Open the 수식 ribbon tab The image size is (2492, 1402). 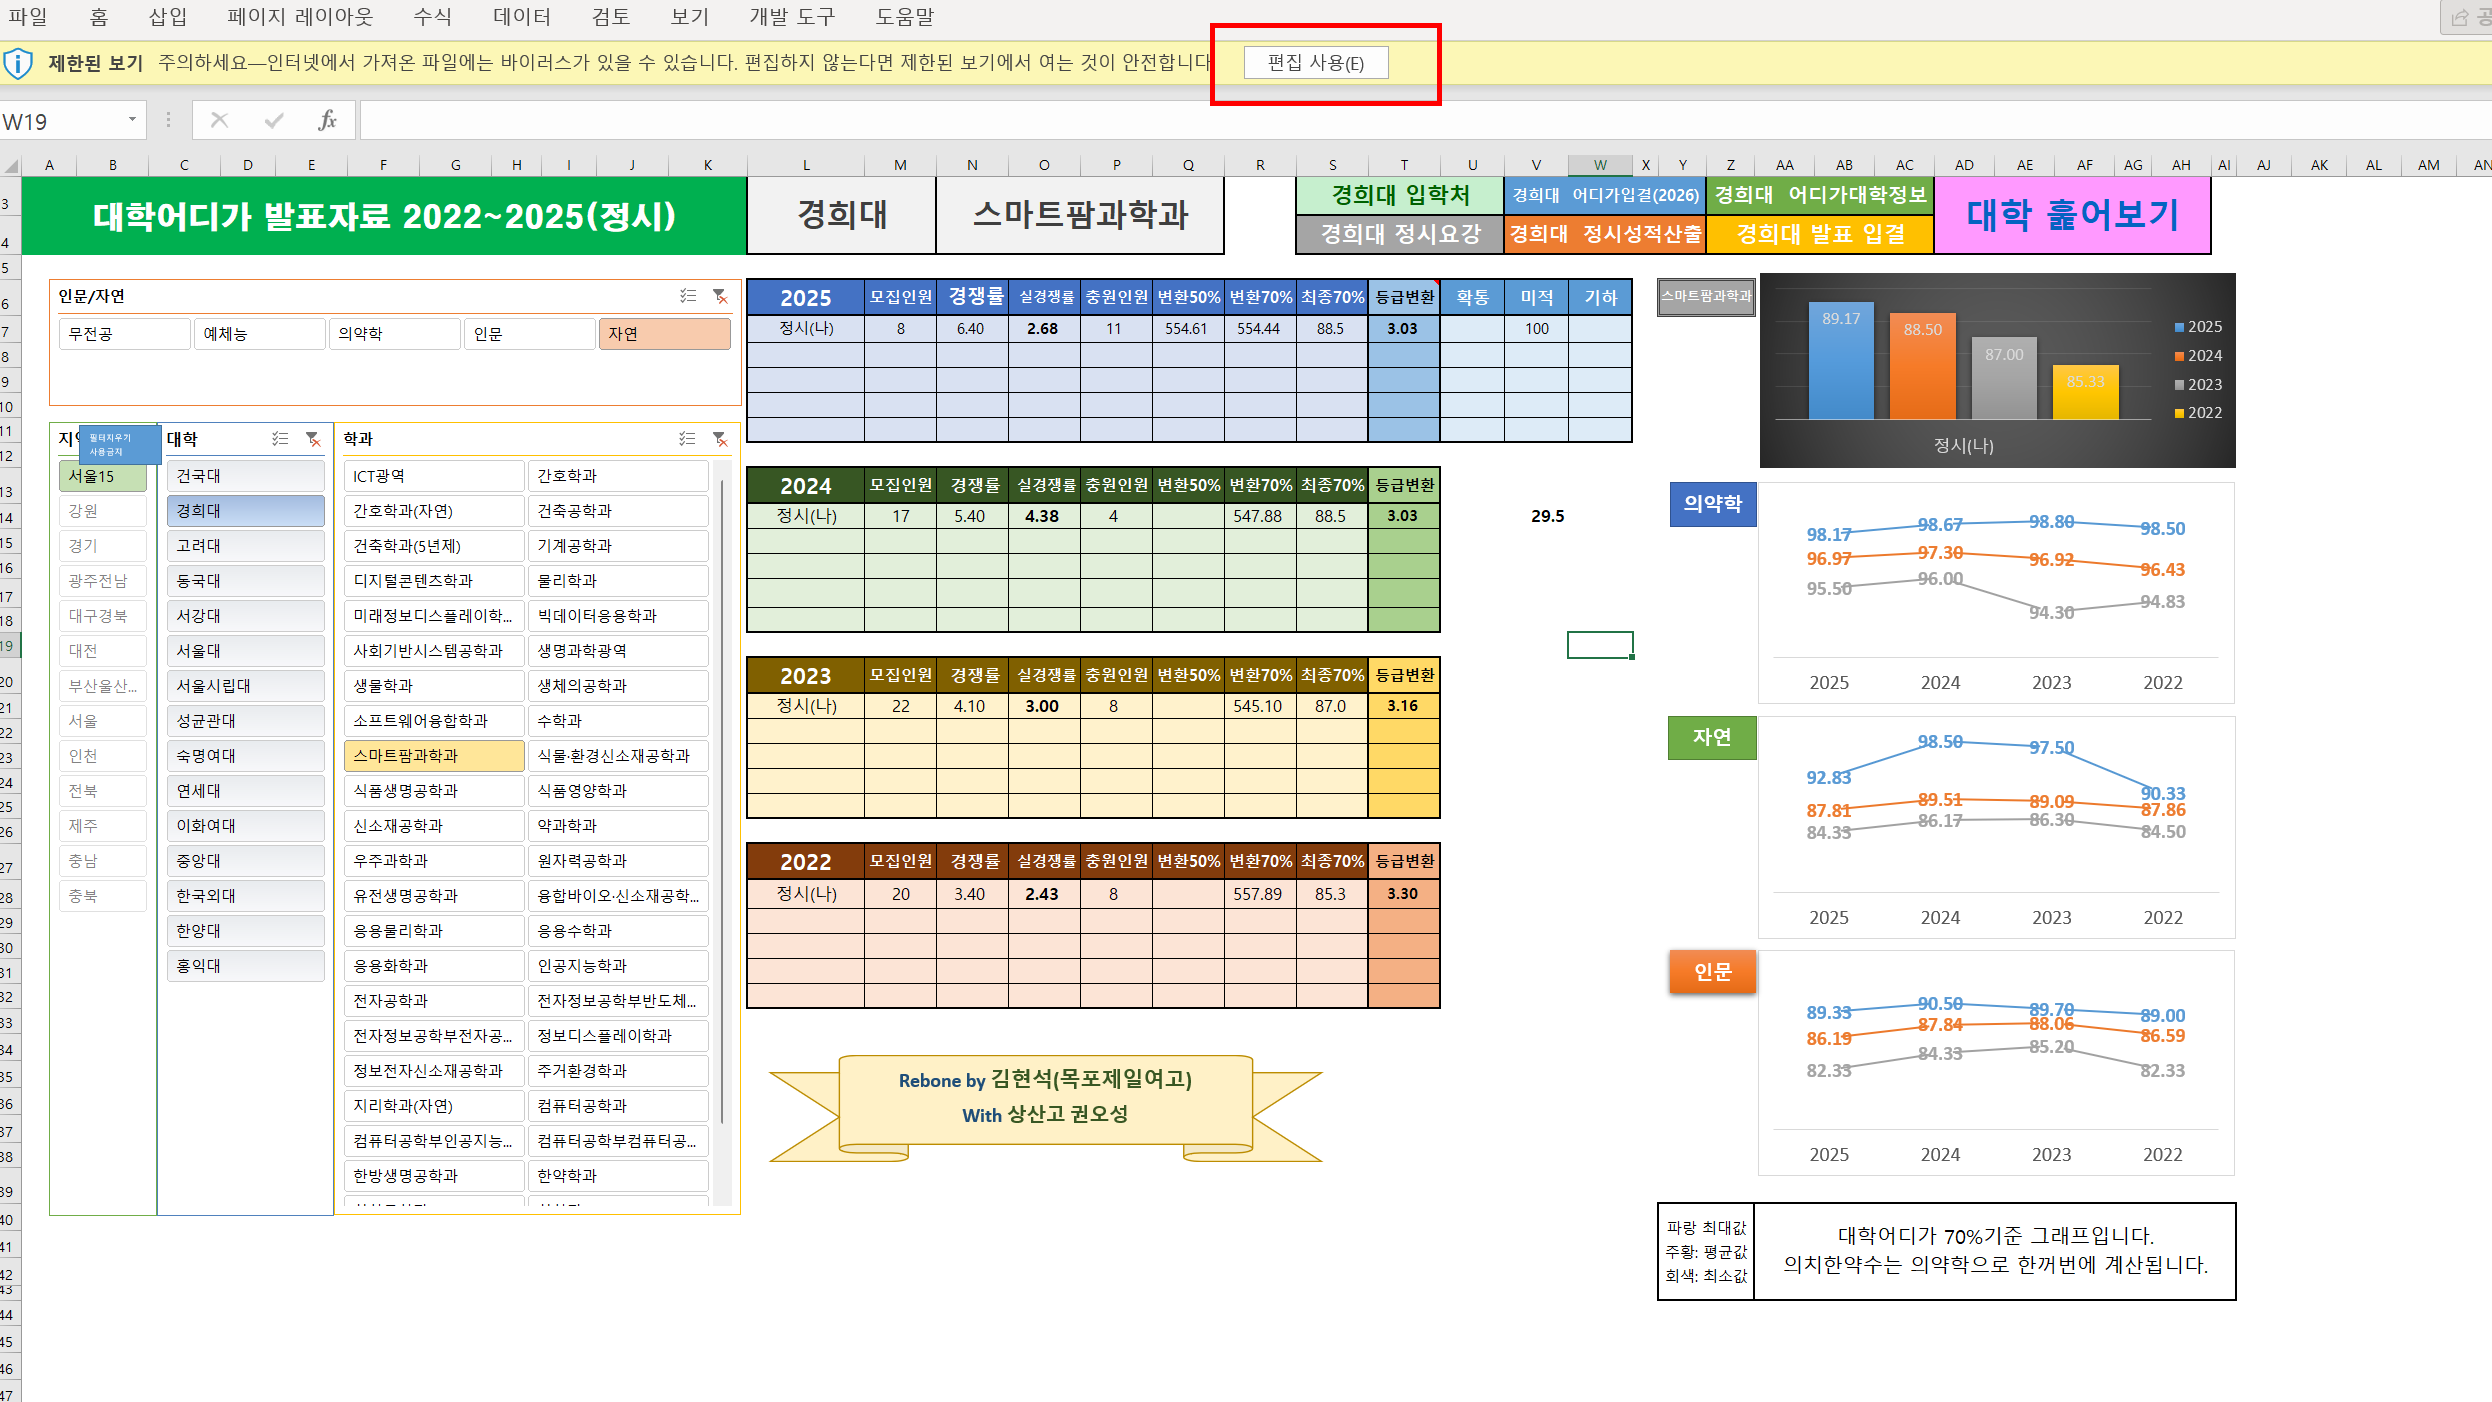click(432, 17)
